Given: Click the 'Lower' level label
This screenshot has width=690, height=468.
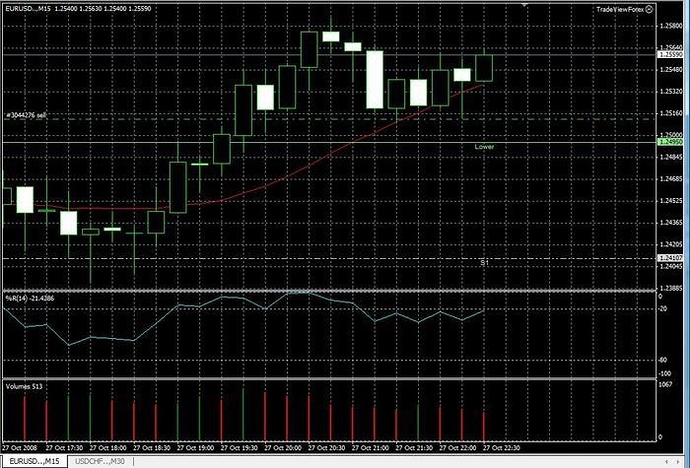Looking at the screenshot, I should tap(484, 147).
